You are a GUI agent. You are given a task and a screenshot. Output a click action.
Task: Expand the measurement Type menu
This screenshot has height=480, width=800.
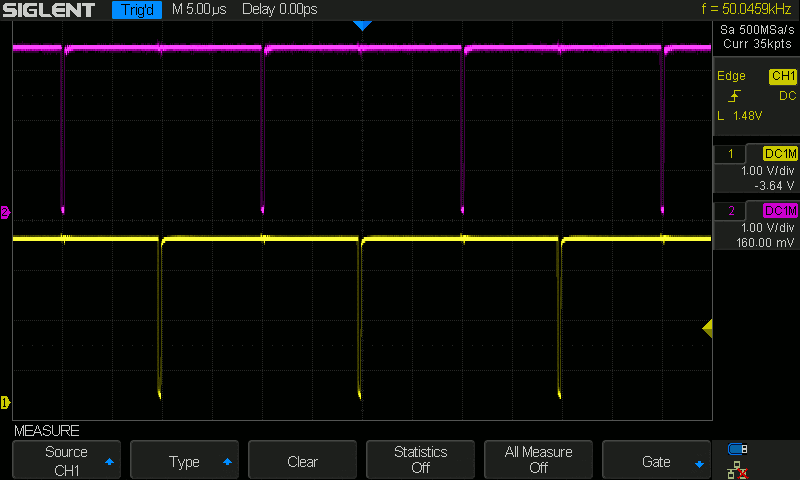click(x=184, y=461)
